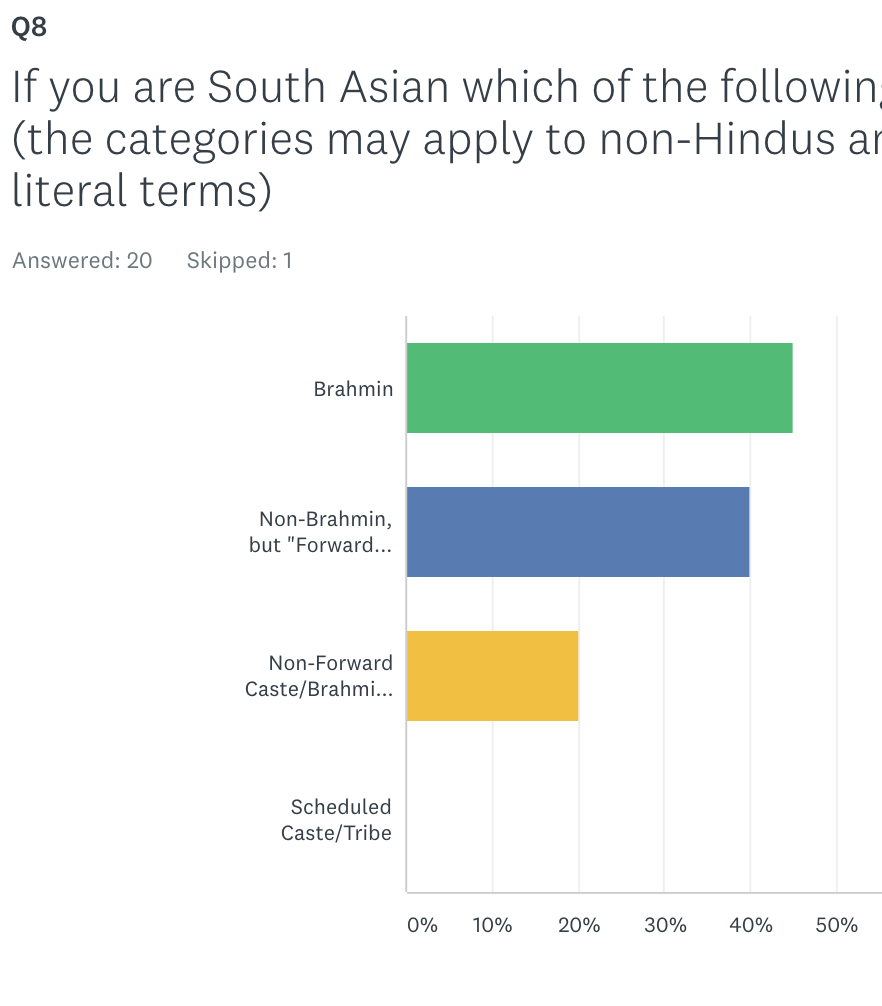Click the 30% axis tick label
This screenshot has height=1006, width=882.
[x=665, y=925]
